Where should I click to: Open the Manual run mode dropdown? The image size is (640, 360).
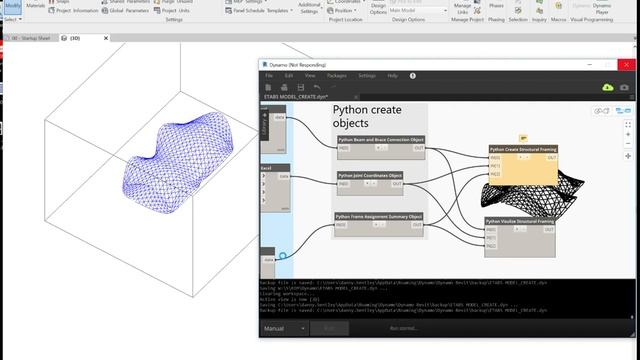pos(284,329)
